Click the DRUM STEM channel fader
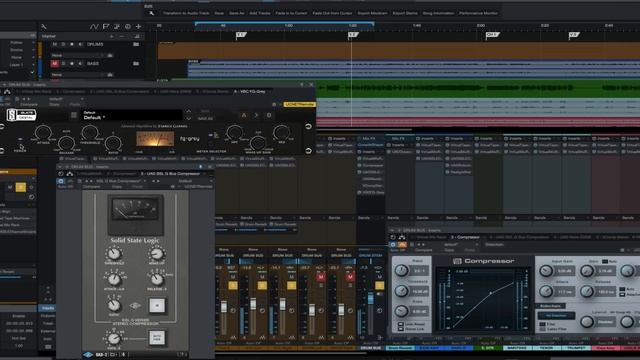Screen dimensions: 640x360 pos(371,299)
